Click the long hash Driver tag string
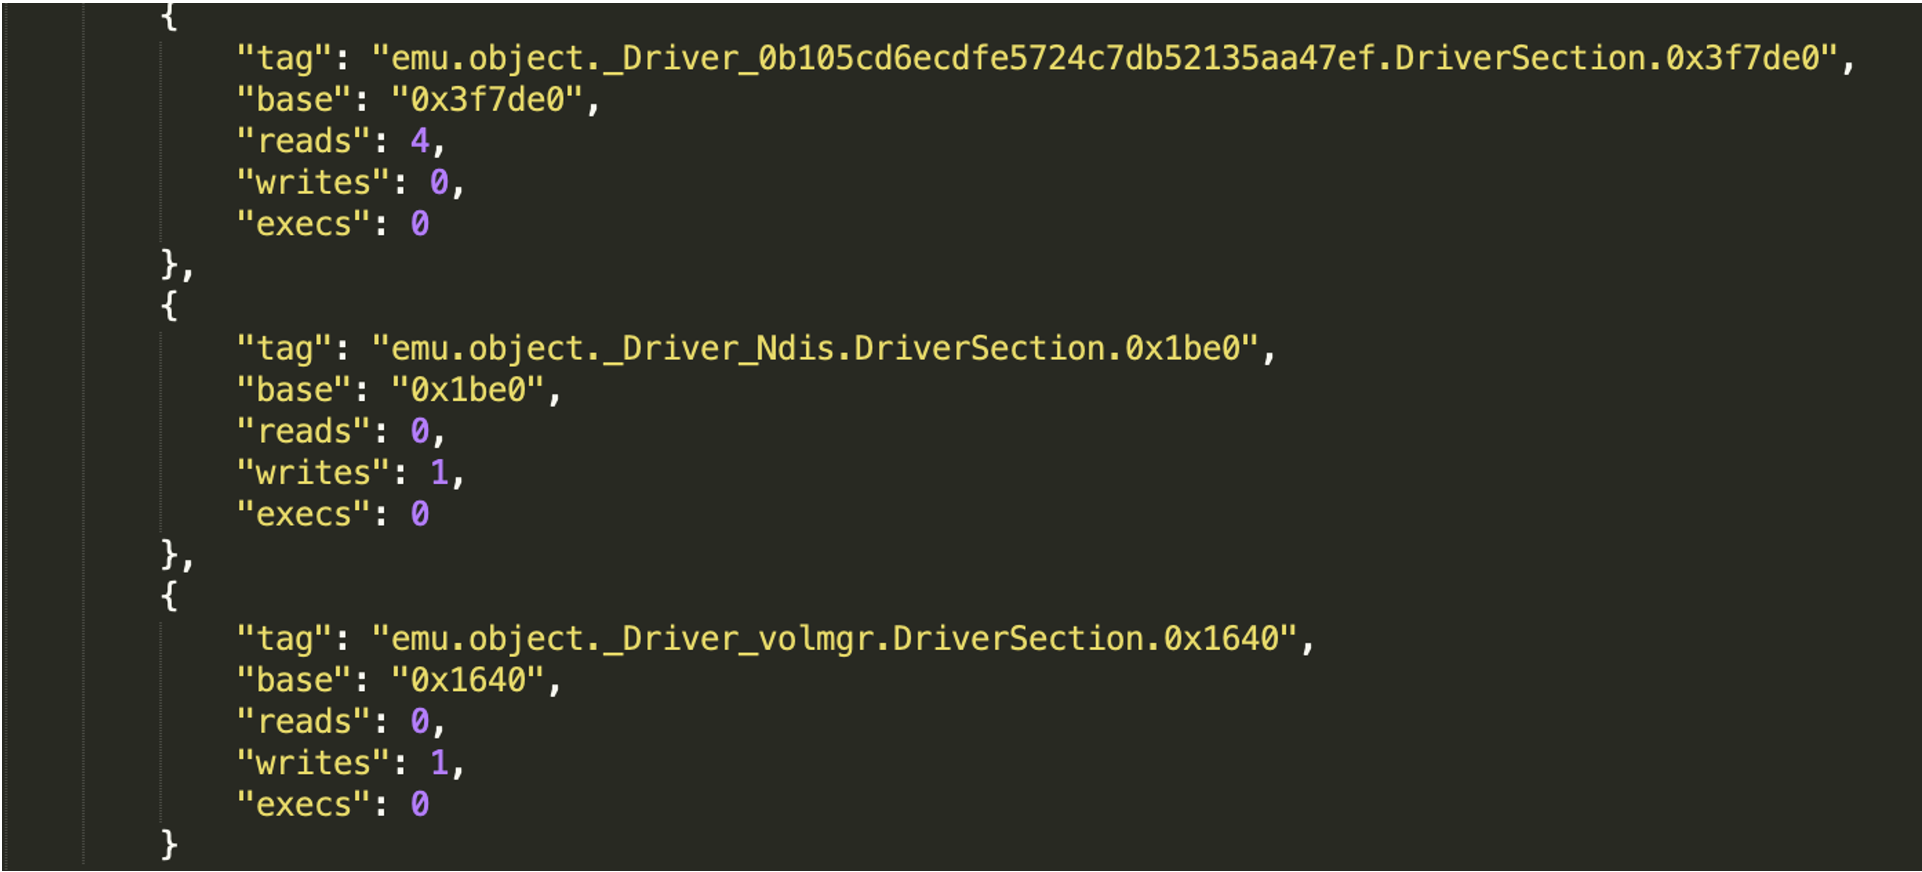Screen dimensions: 1922x872 pos(1105,59)
